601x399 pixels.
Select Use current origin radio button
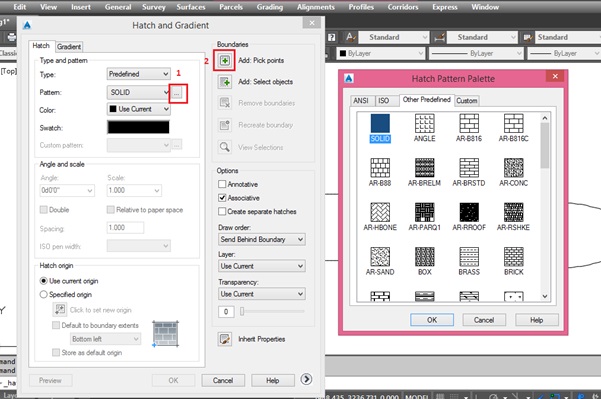43,281
